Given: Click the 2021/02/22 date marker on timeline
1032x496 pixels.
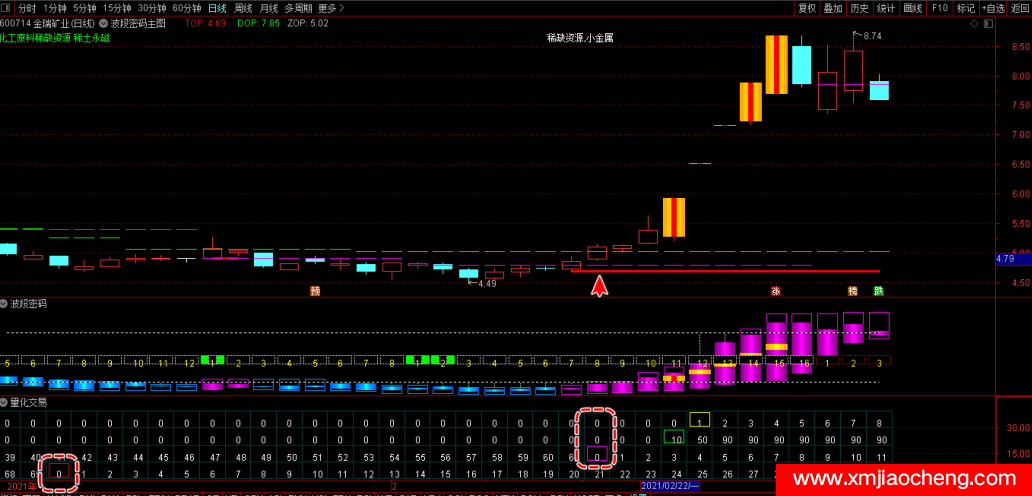Looking at the screenshot, I should (x=664, y=486).
